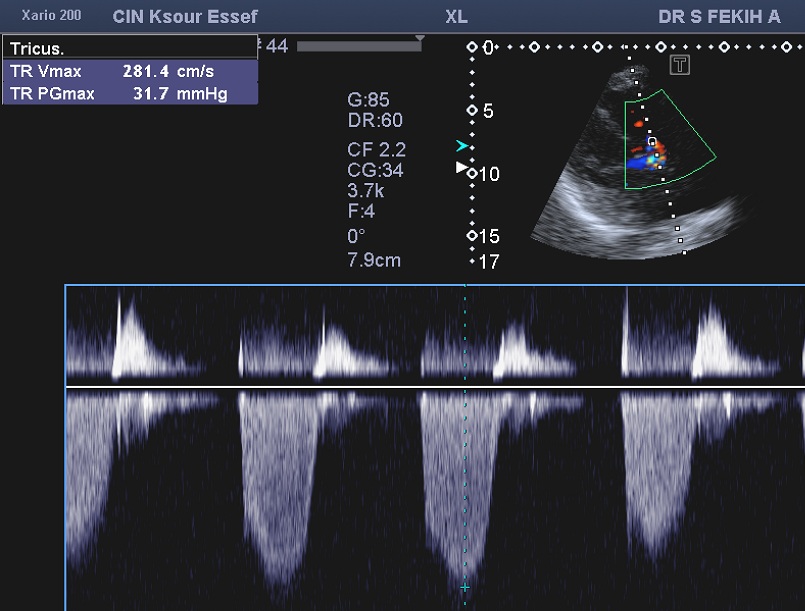Image resolution: width=805 pixels, height=611 pixels.
Task: Click the cyan arrowhead depth marker
Action: [462, 146]
